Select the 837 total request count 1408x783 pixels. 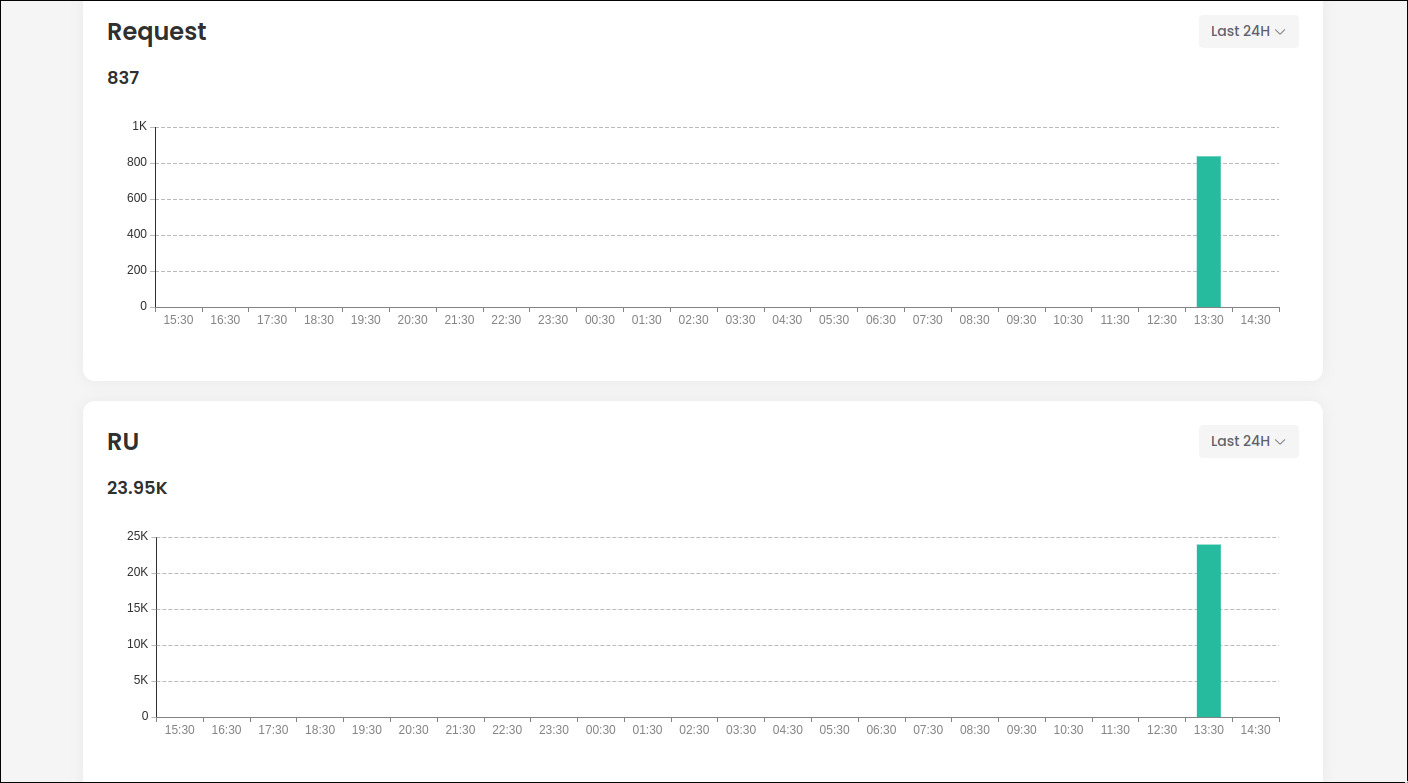point(123,77)
